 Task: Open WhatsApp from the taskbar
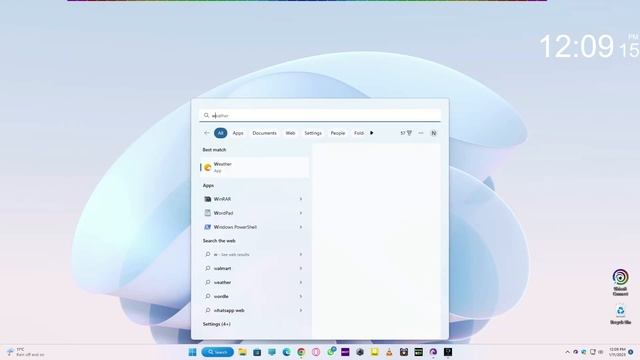[x=331, y=351]
